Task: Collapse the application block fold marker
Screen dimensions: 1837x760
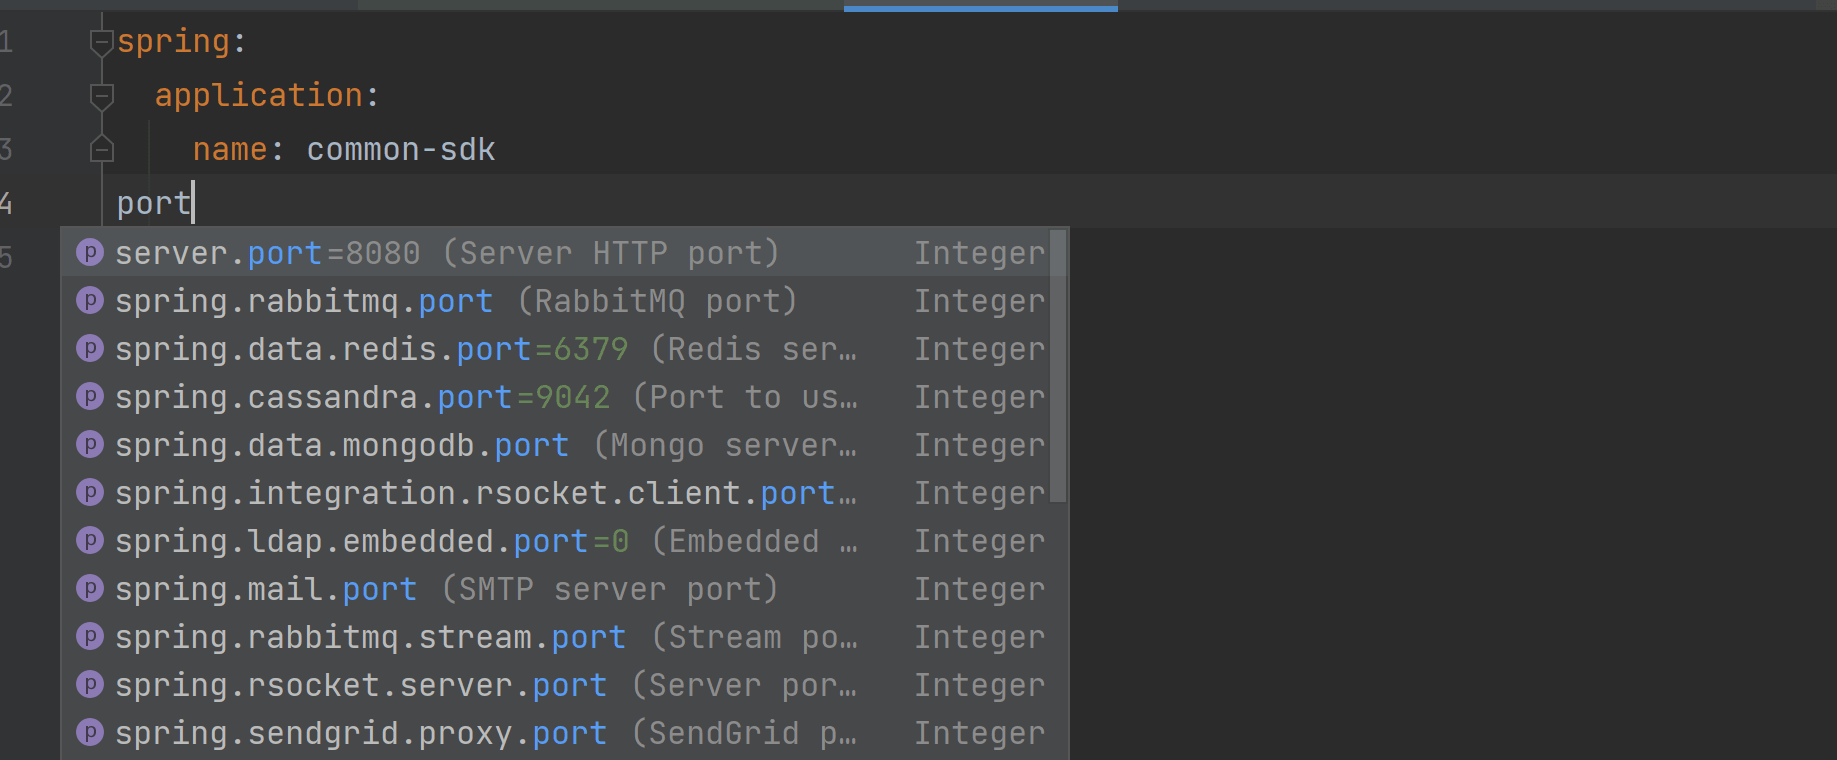Action: coord(101,96)
